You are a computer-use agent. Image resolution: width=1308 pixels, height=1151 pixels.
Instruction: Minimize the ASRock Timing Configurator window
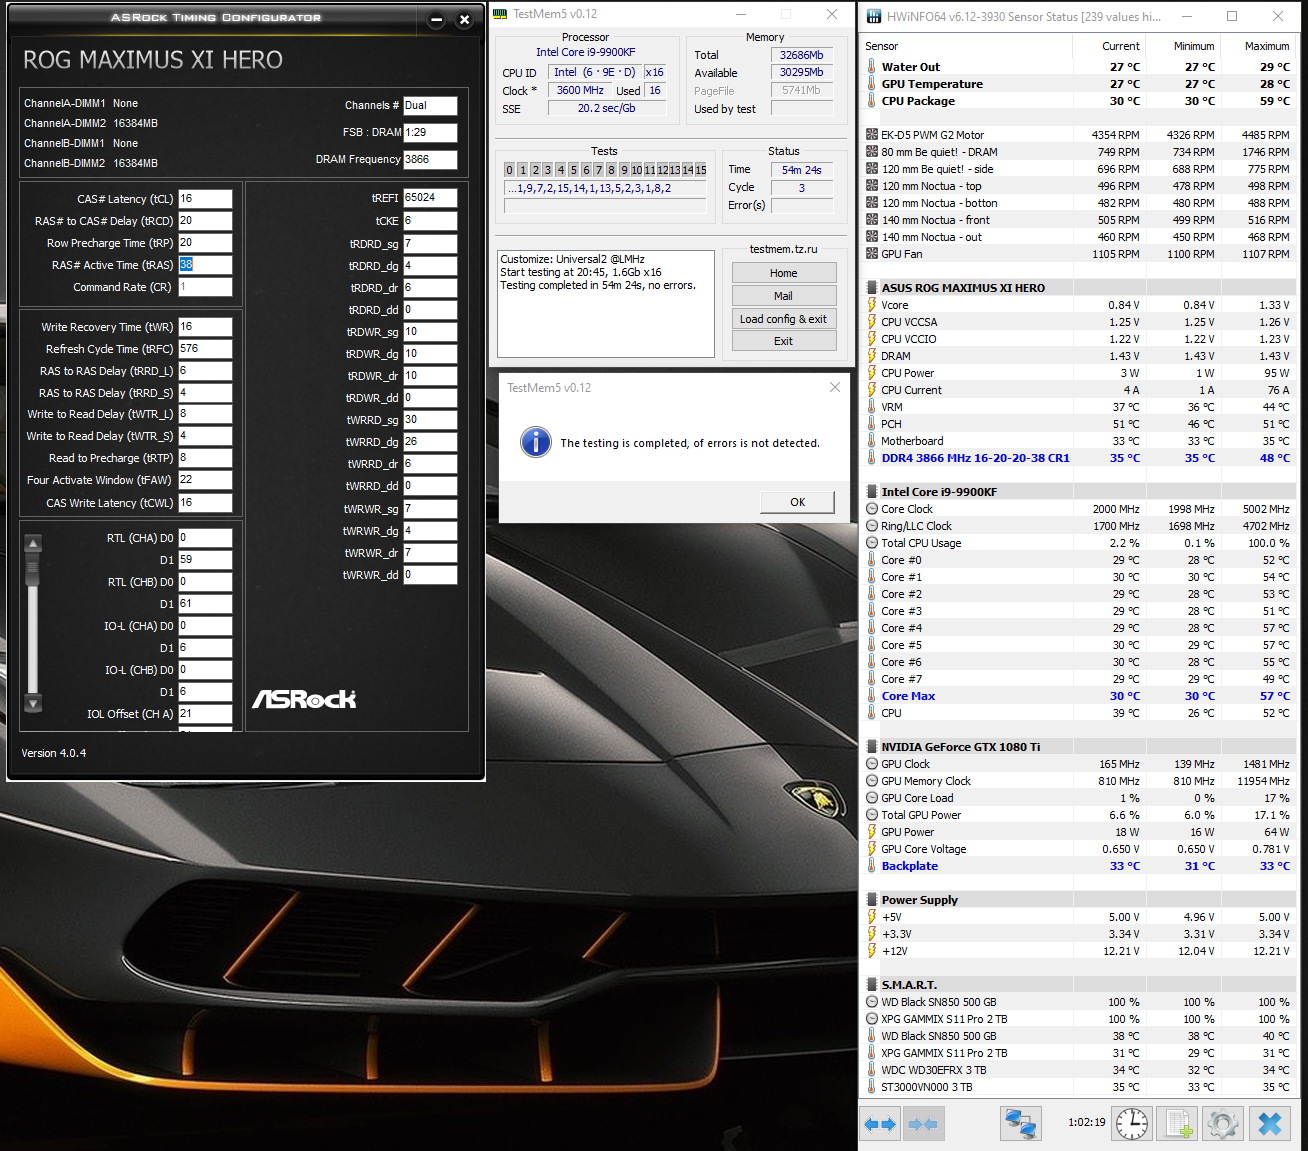436,19
